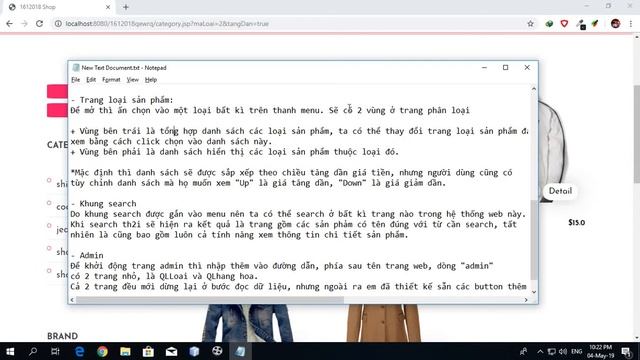Click the BRAND heading on shop page
Screen dimensions: 640x360
pyautogui.click(x=62, y=336)
